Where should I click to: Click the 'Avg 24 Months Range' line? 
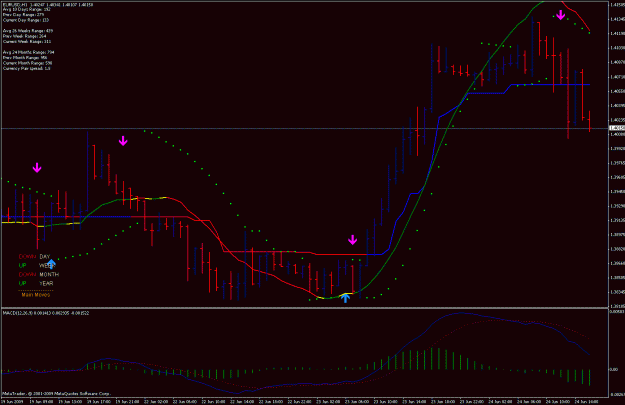pos(29,52)
